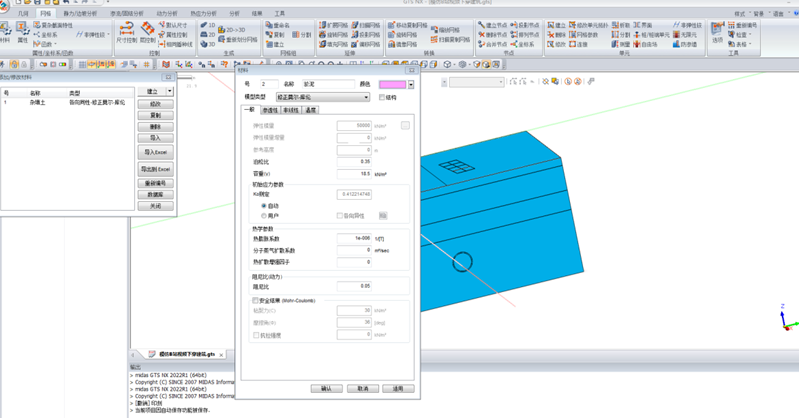Click the Poisson's ratio field showing 0.35

pyautogui.click(x=354, y=162)
